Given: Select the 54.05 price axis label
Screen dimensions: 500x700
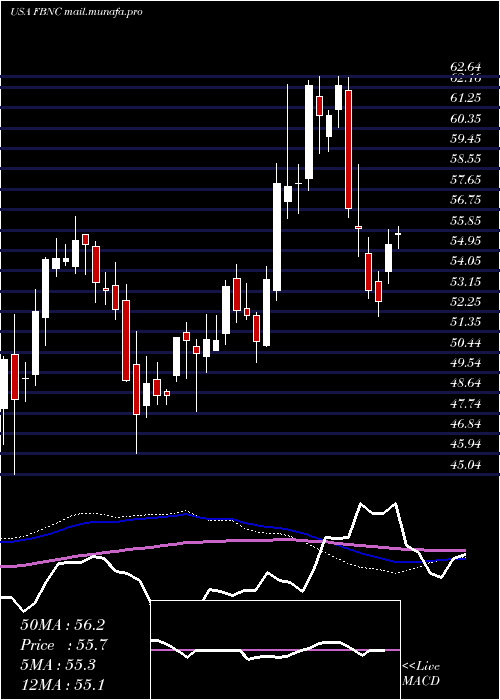Looking at the screenshot, I should point(466,261).
